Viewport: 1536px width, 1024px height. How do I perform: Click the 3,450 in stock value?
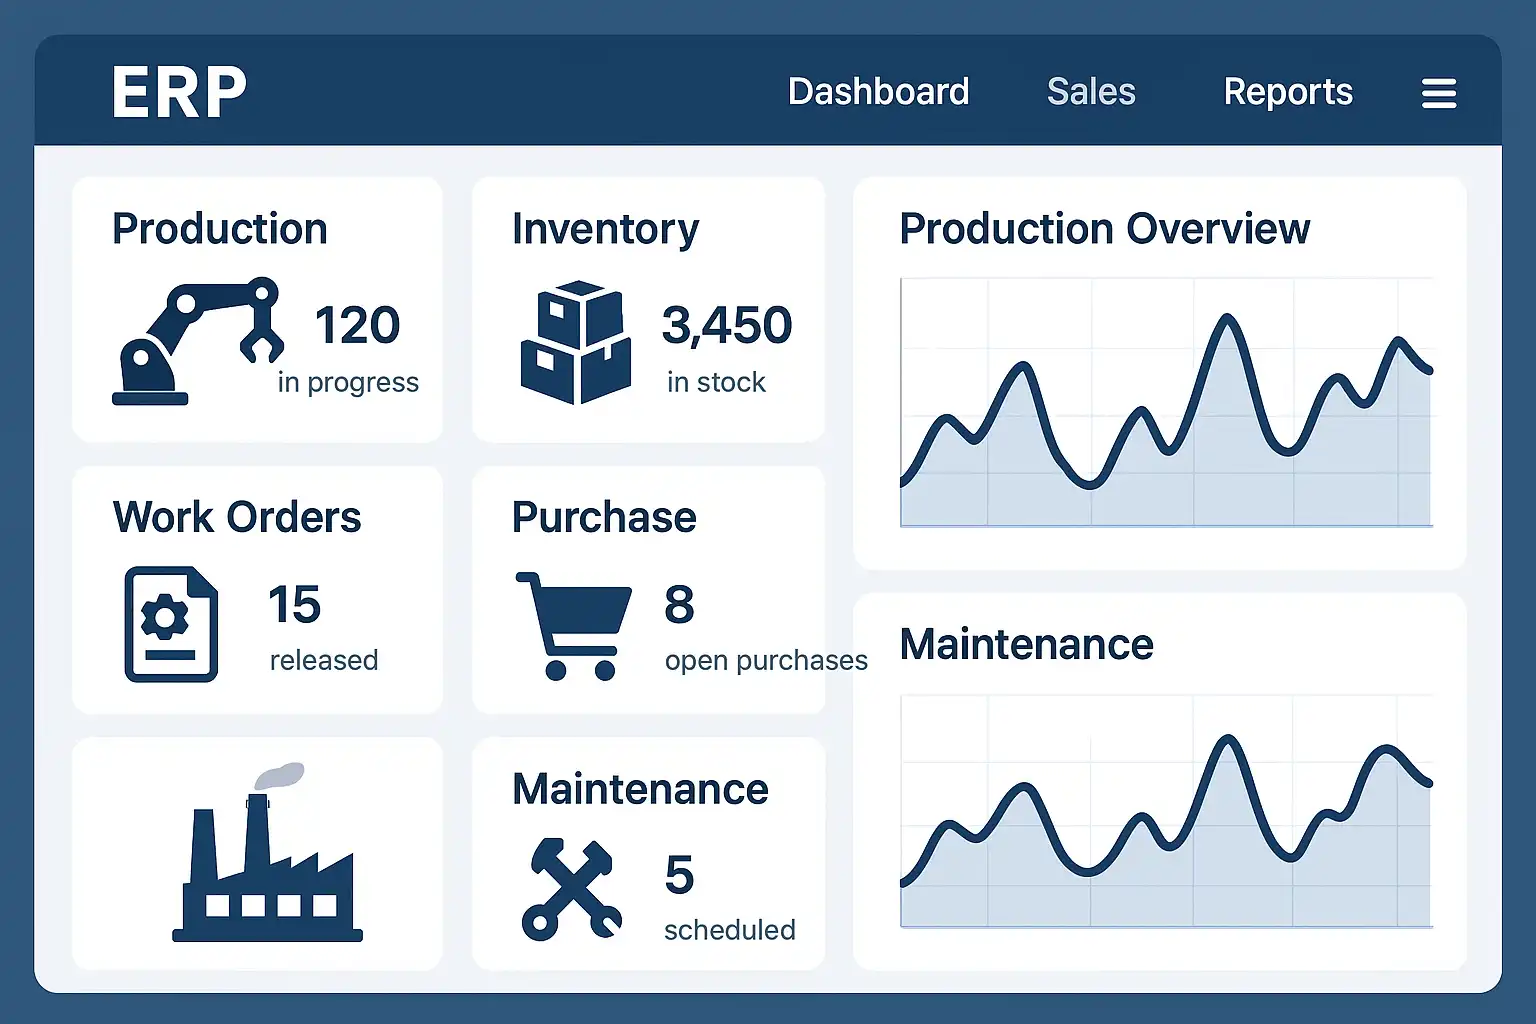[727, 326]
